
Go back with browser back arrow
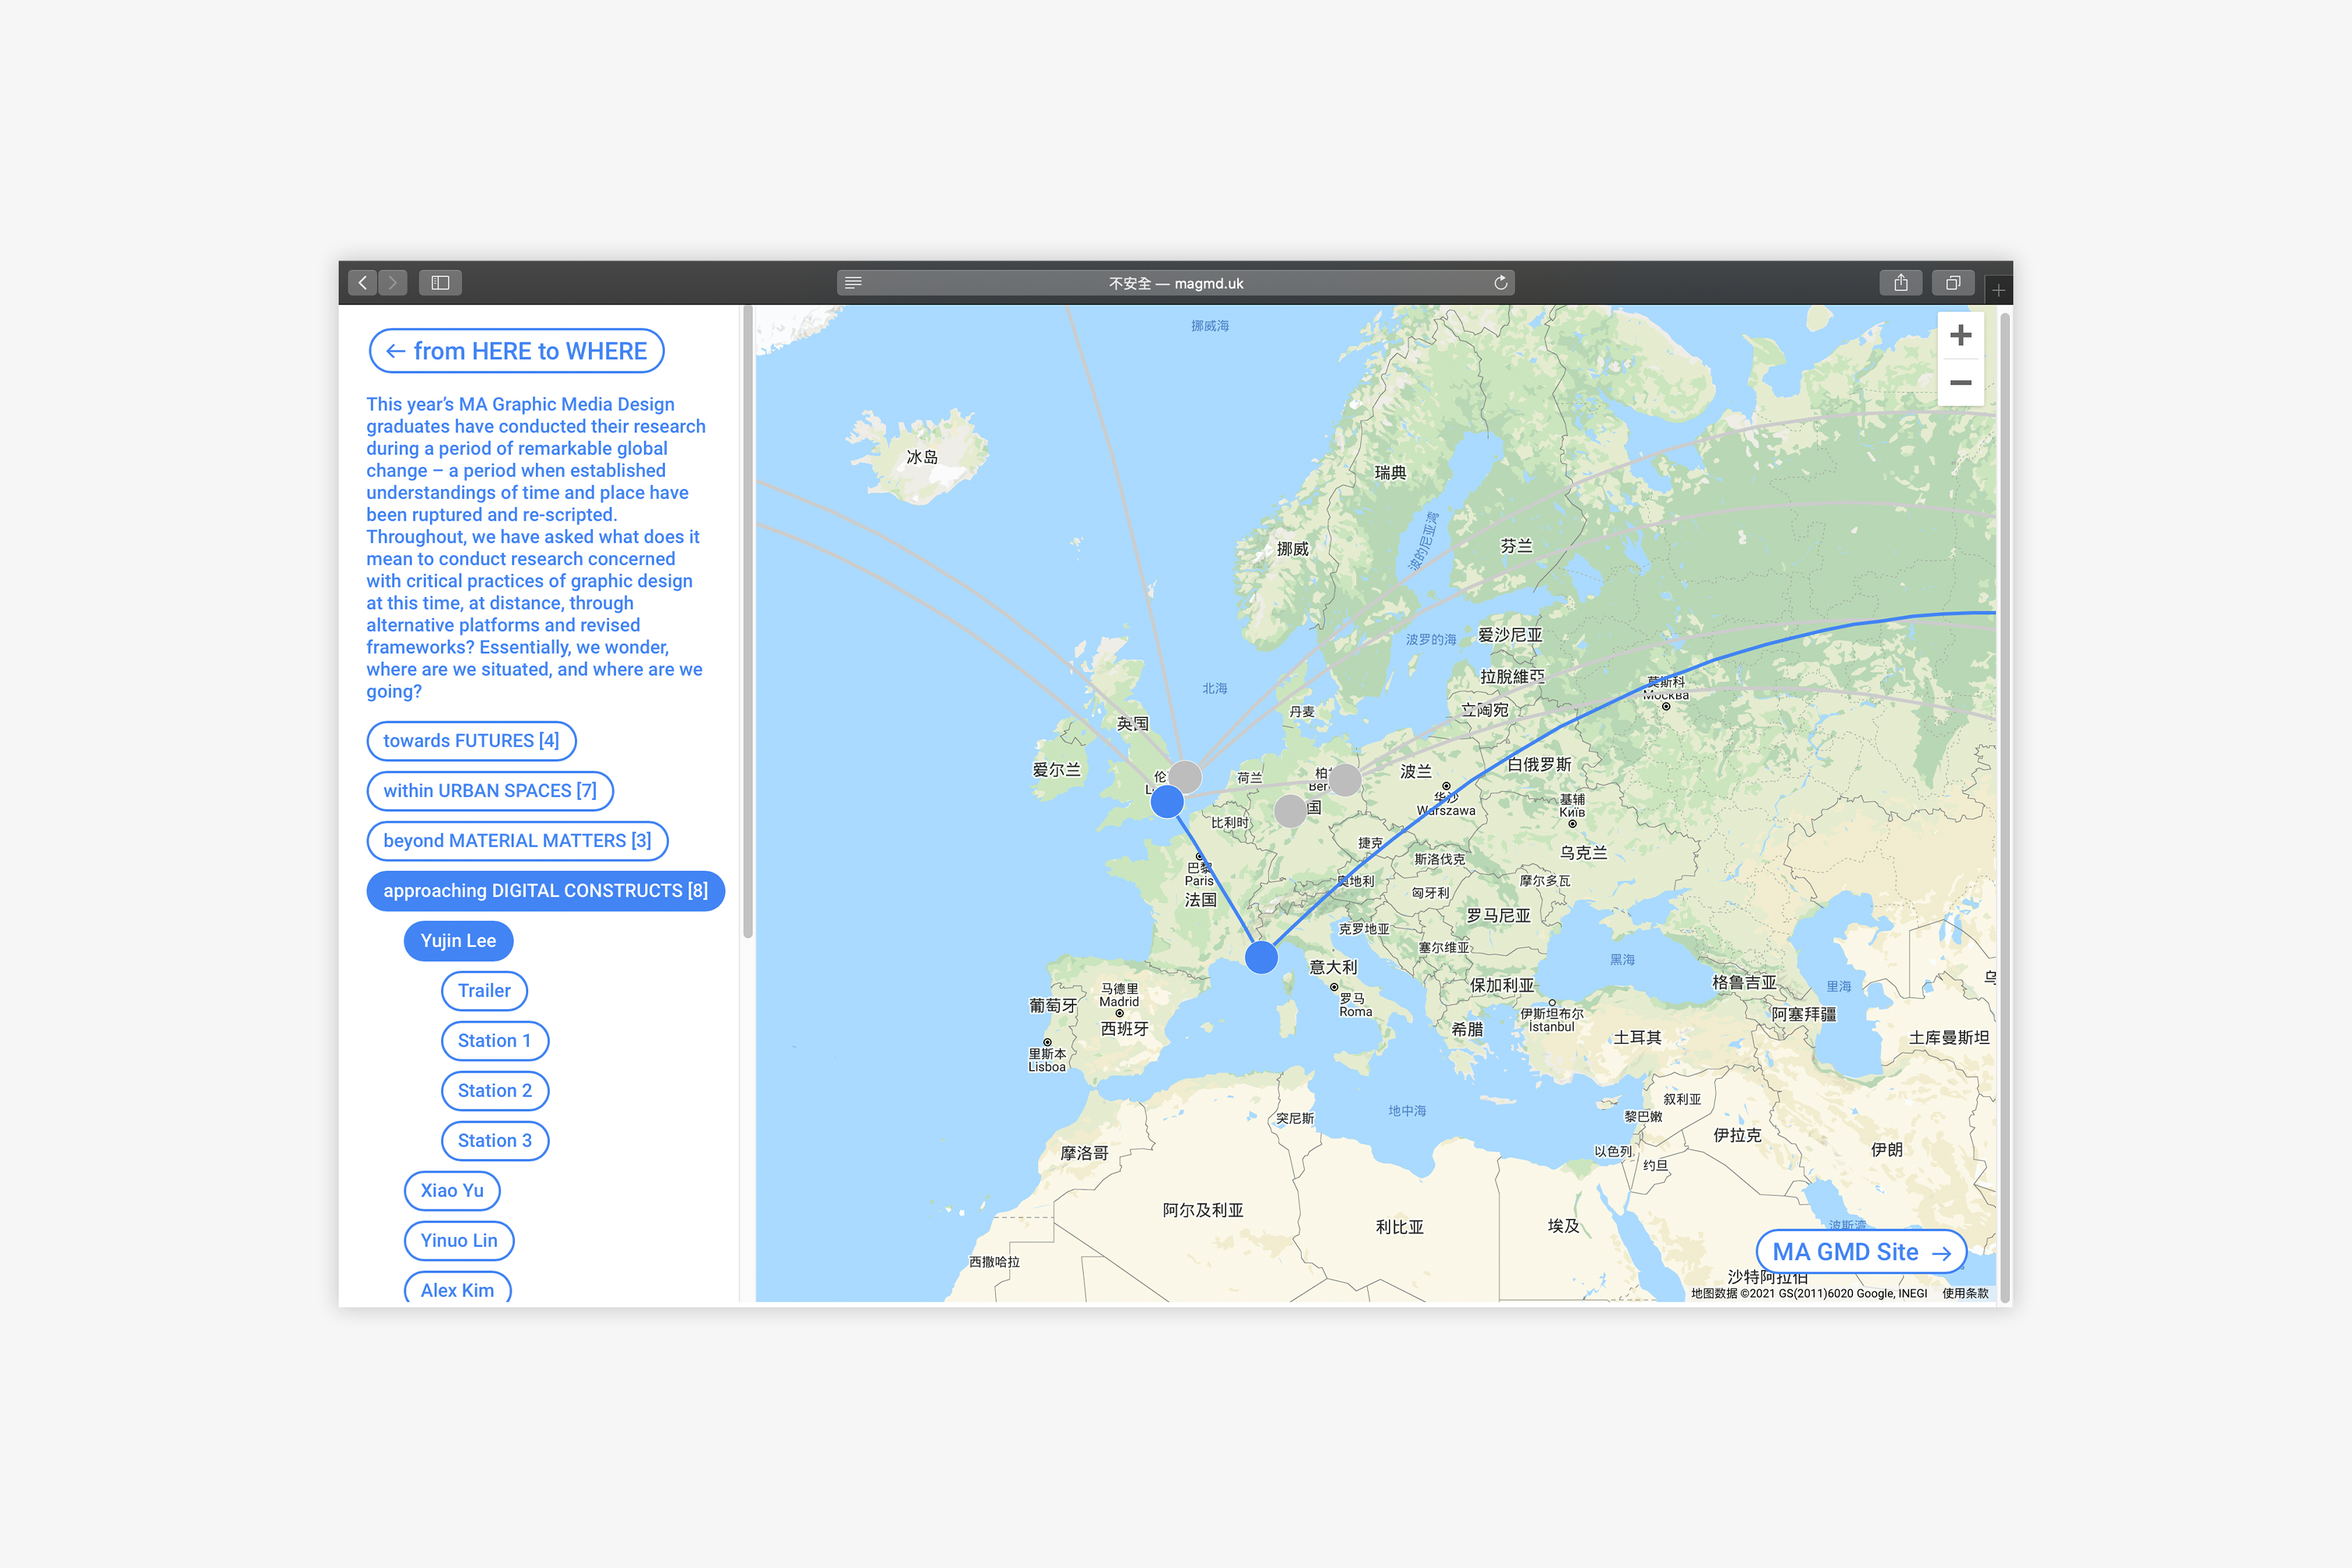[363, 283]
